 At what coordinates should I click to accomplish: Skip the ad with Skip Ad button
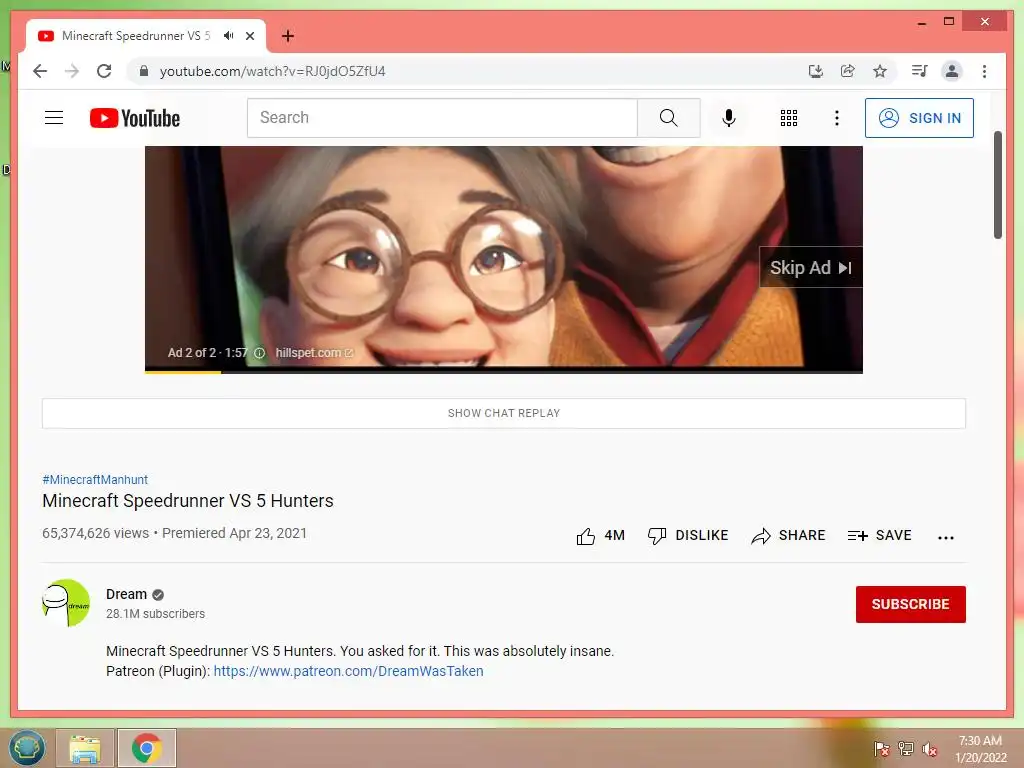tap(810, 267)
